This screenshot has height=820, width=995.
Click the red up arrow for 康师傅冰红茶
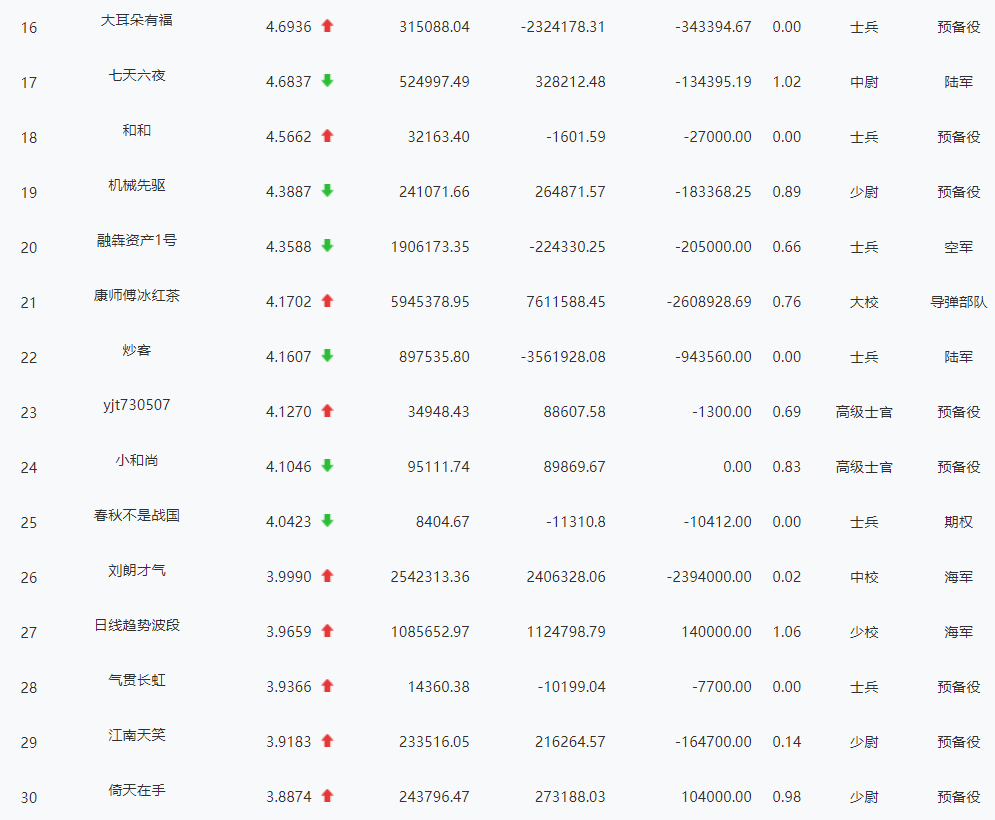click(327, 301)
